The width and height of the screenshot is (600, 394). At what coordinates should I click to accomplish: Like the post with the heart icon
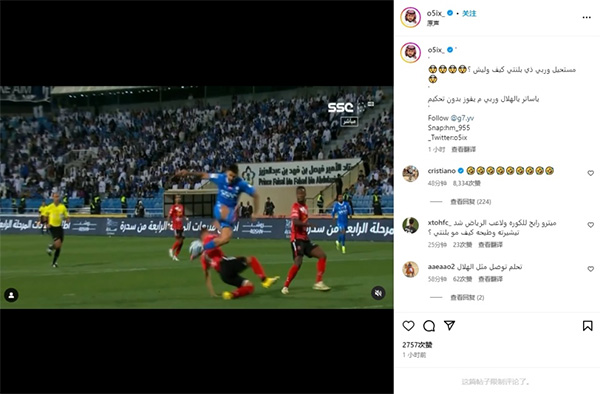(408, 326)
